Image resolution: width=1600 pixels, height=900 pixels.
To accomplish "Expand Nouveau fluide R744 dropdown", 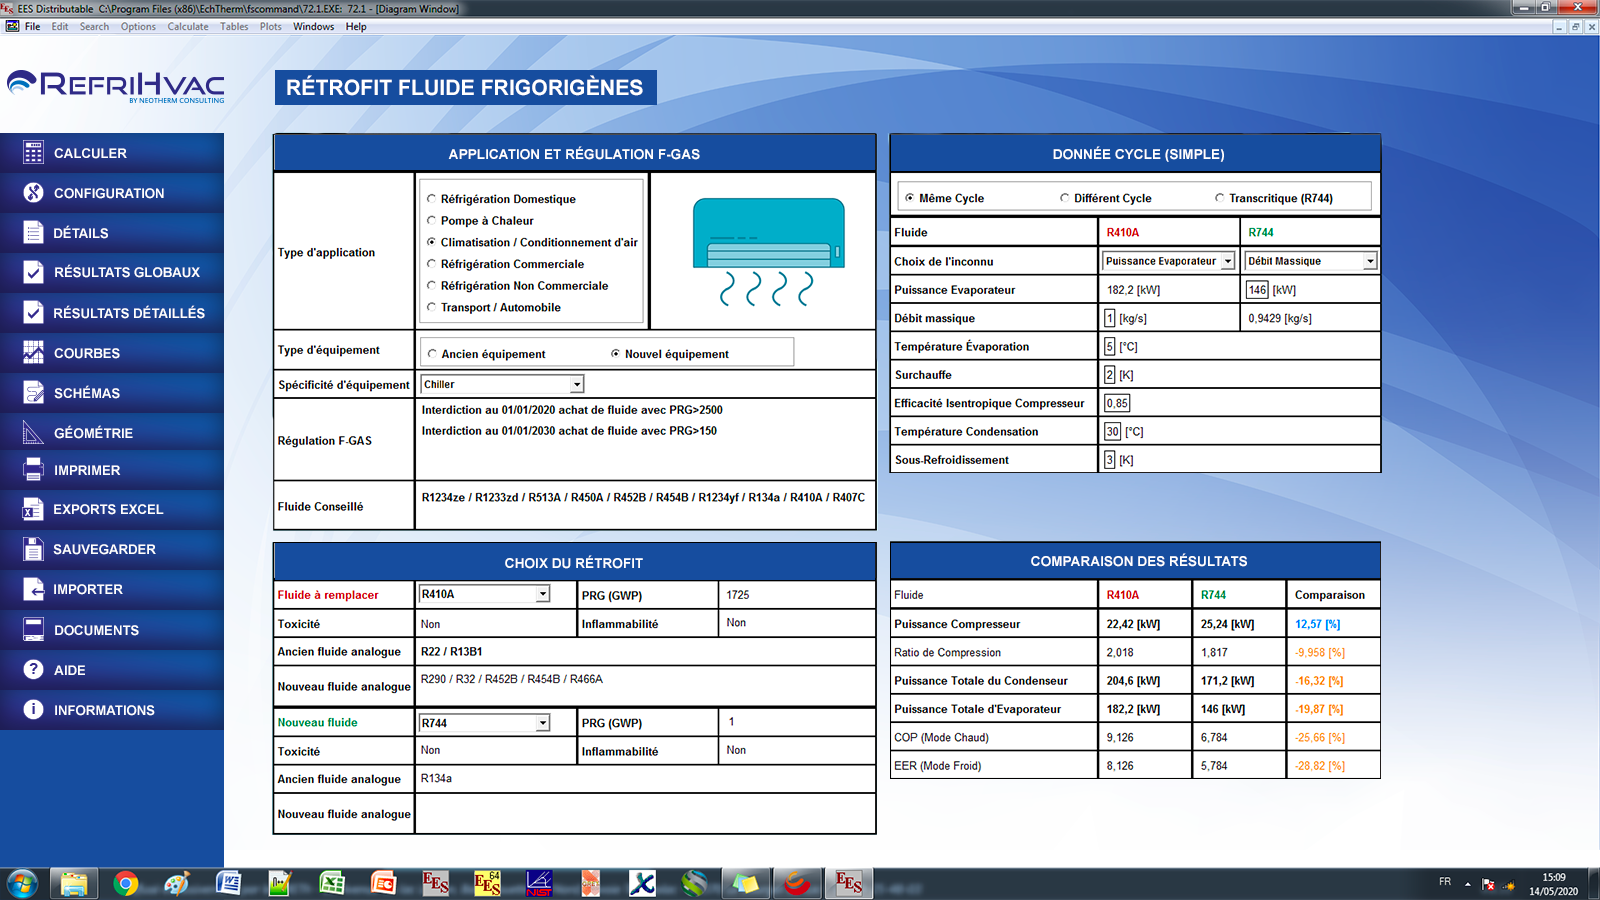I will 543,723.
